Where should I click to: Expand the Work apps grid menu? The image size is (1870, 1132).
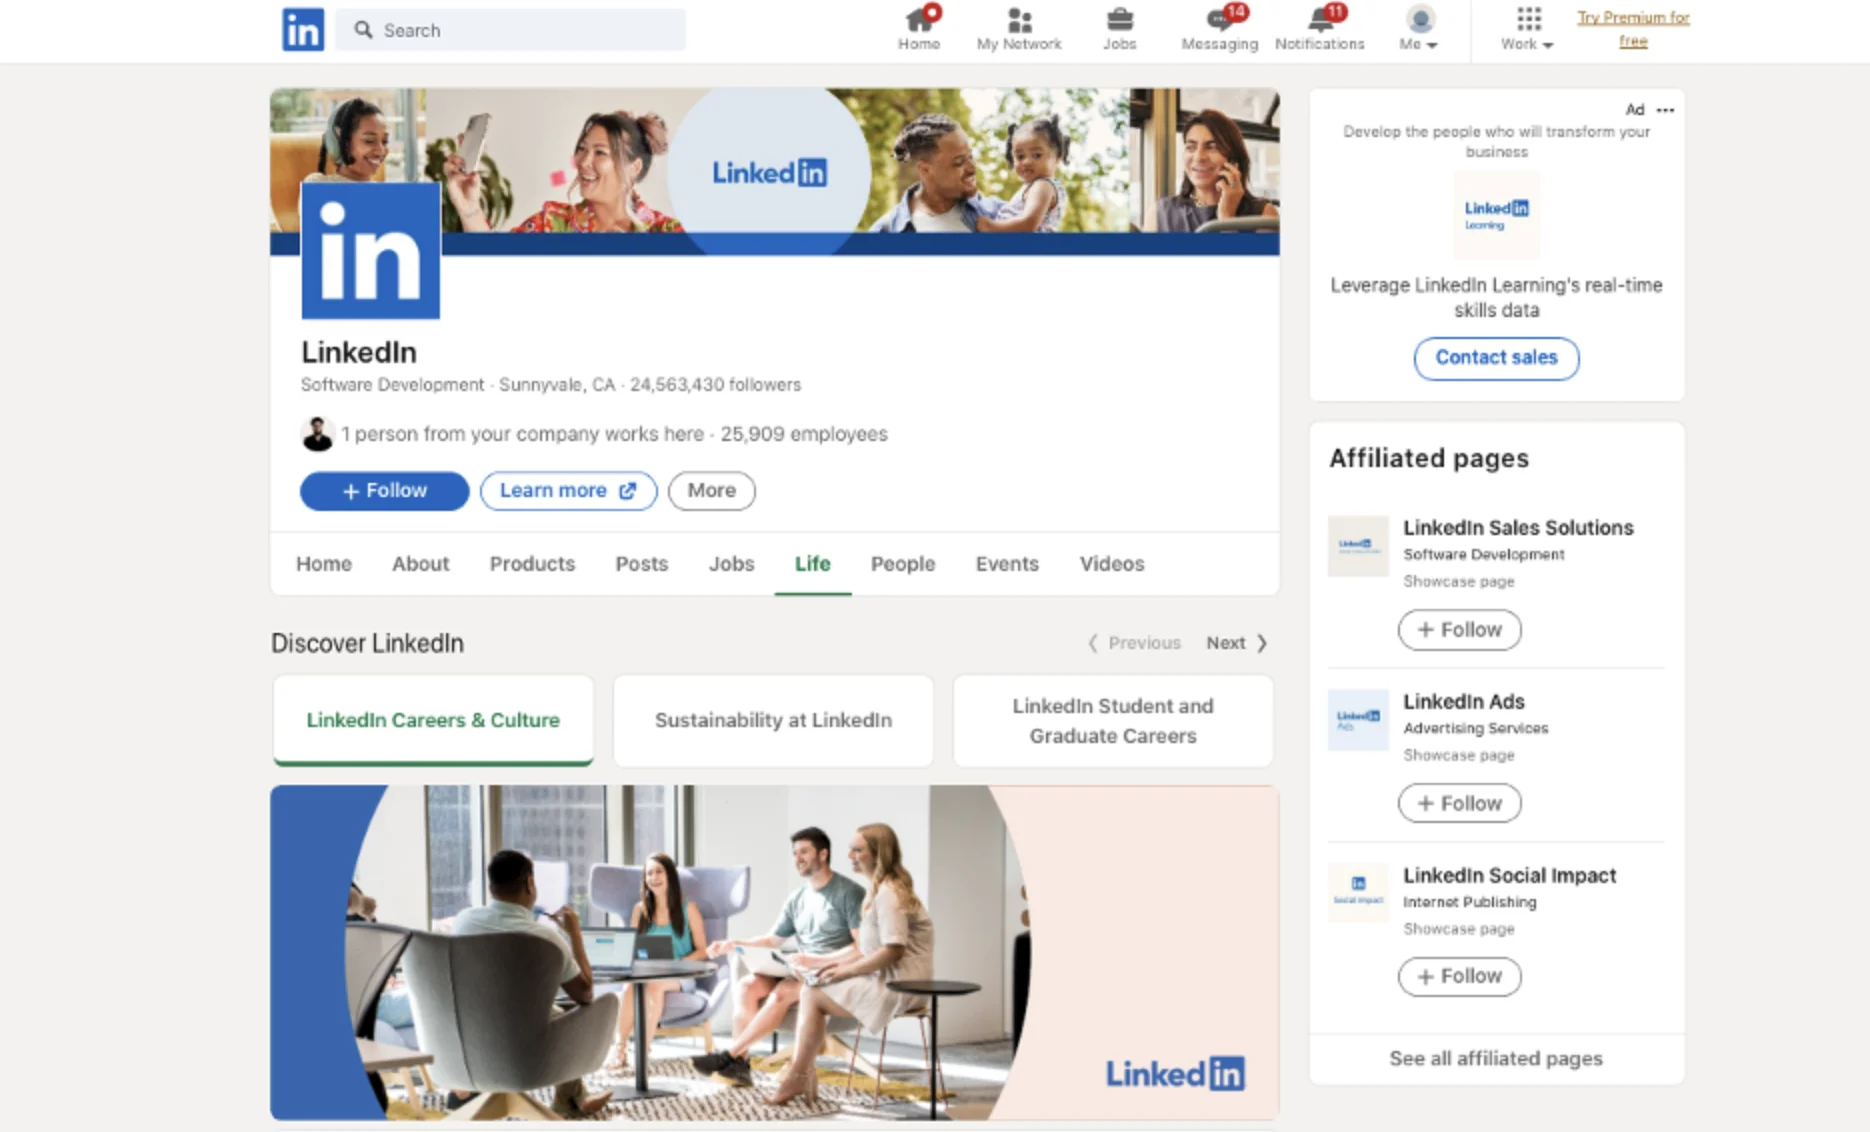click(x=1527, y=29)
